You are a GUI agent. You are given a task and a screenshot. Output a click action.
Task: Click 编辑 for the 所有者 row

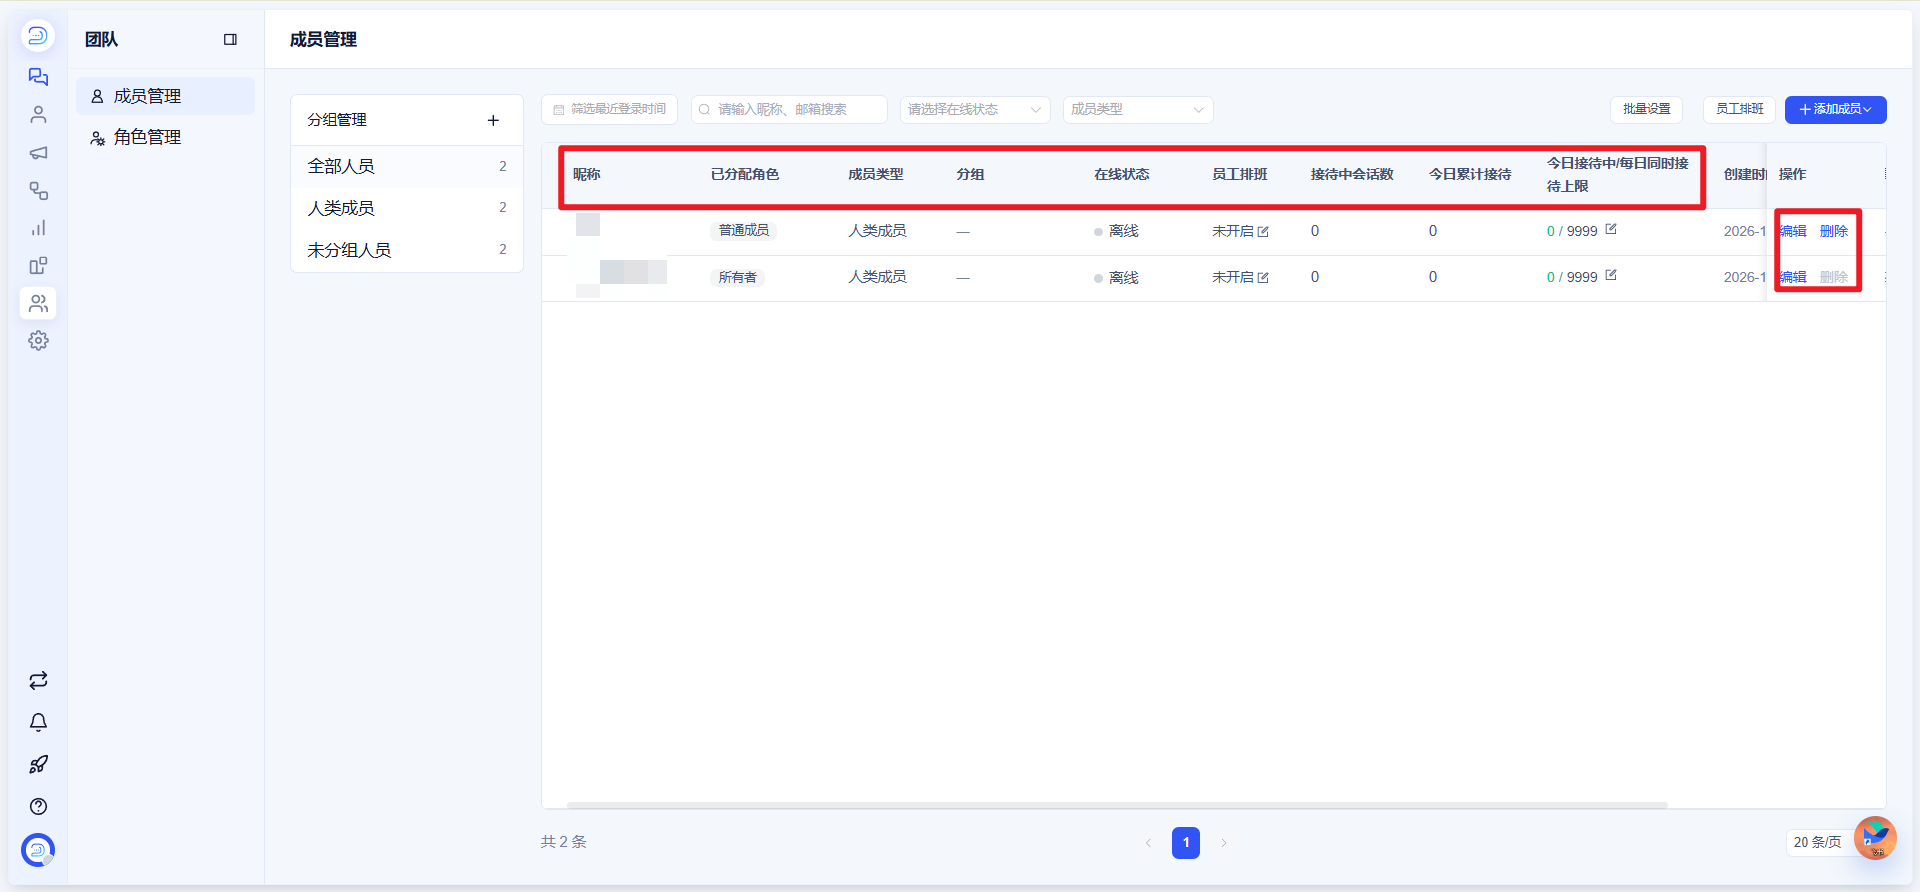point(1793,277)
